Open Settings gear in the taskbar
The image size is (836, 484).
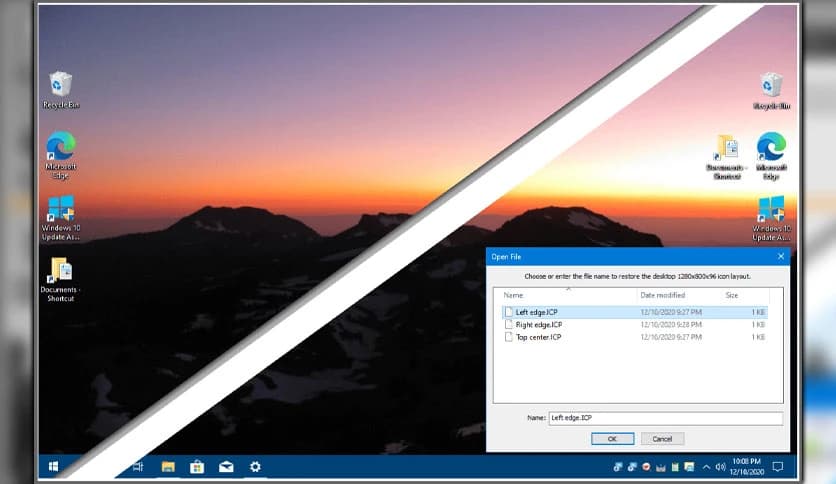click(x=255, y=466)
